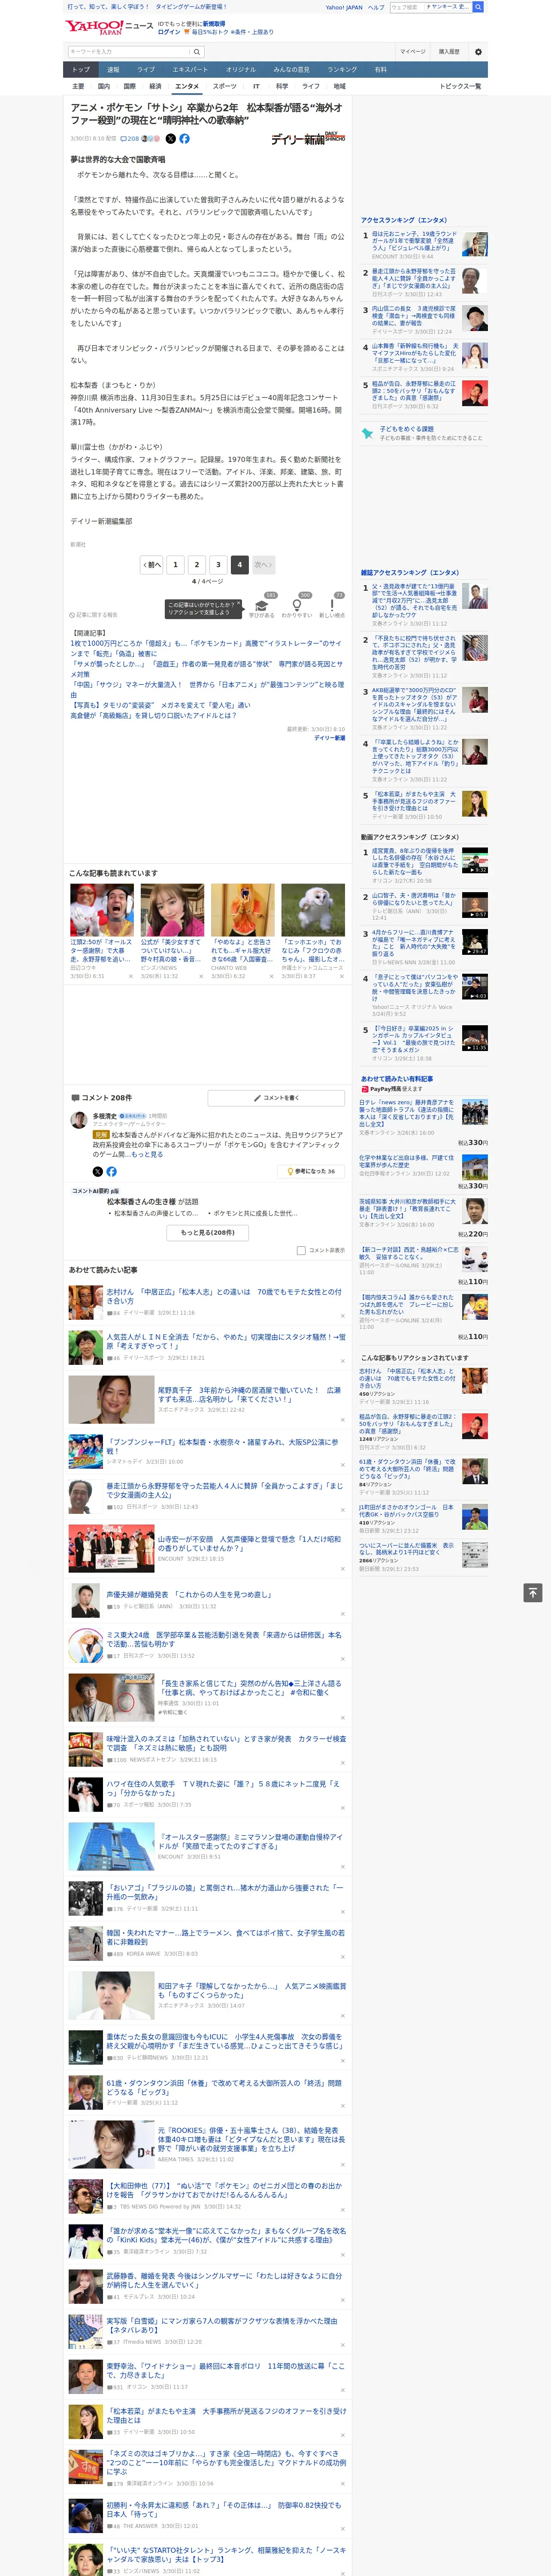Select the 国内 category
551x2576 pixels.
coord(104,87)
